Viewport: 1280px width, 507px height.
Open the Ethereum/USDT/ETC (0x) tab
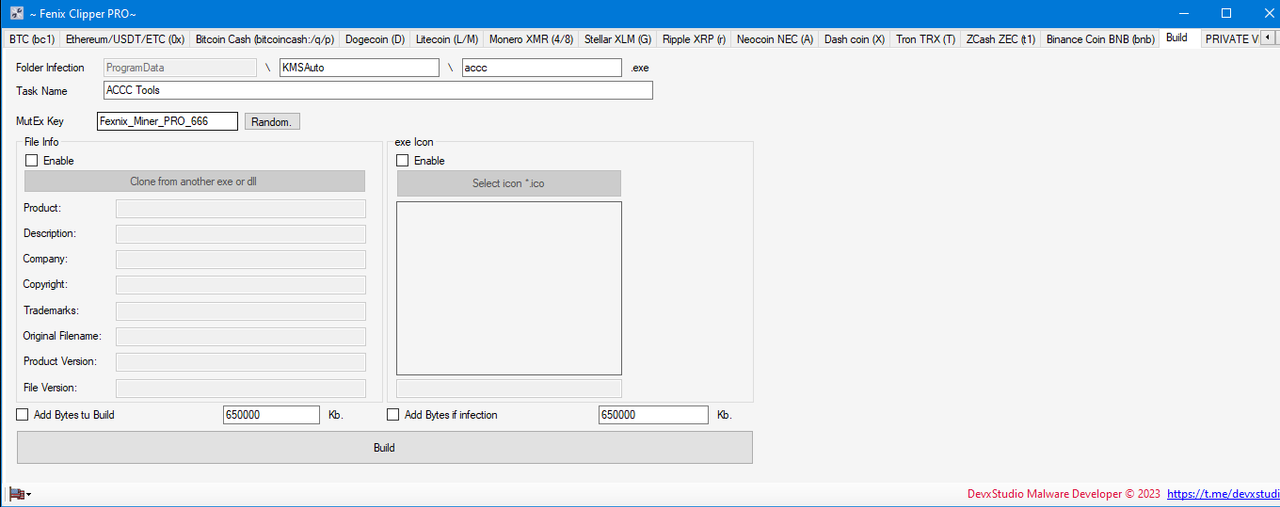125,39
